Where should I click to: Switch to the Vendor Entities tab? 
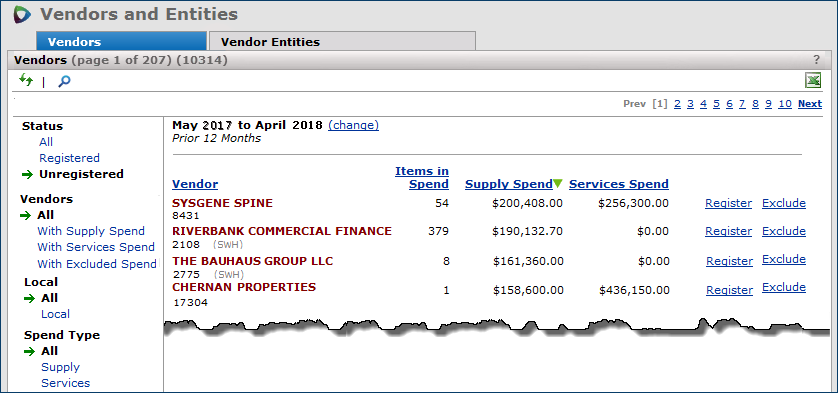click(342, 41)
